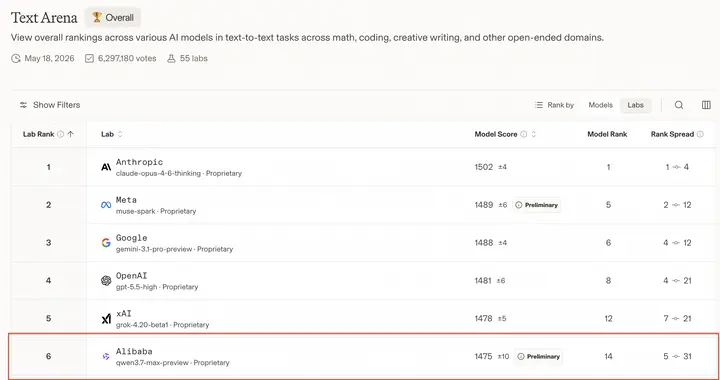Click gpt-5.5-high model text

coord(136,287)
